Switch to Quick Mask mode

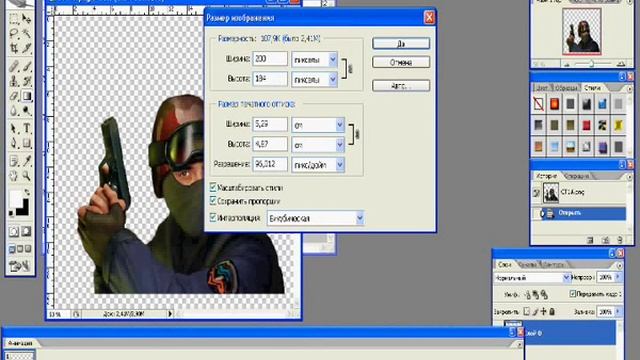coord(27,231)
